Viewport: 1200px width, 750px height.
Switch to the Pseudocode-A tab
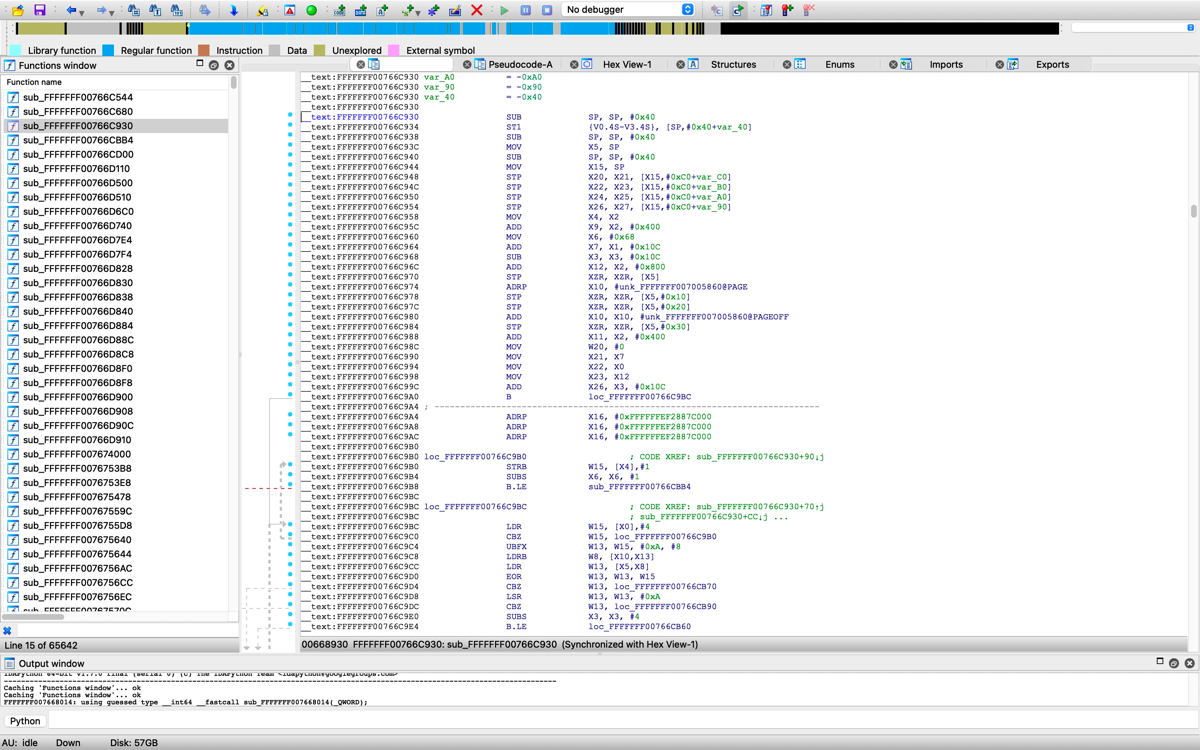click(520, 64)
